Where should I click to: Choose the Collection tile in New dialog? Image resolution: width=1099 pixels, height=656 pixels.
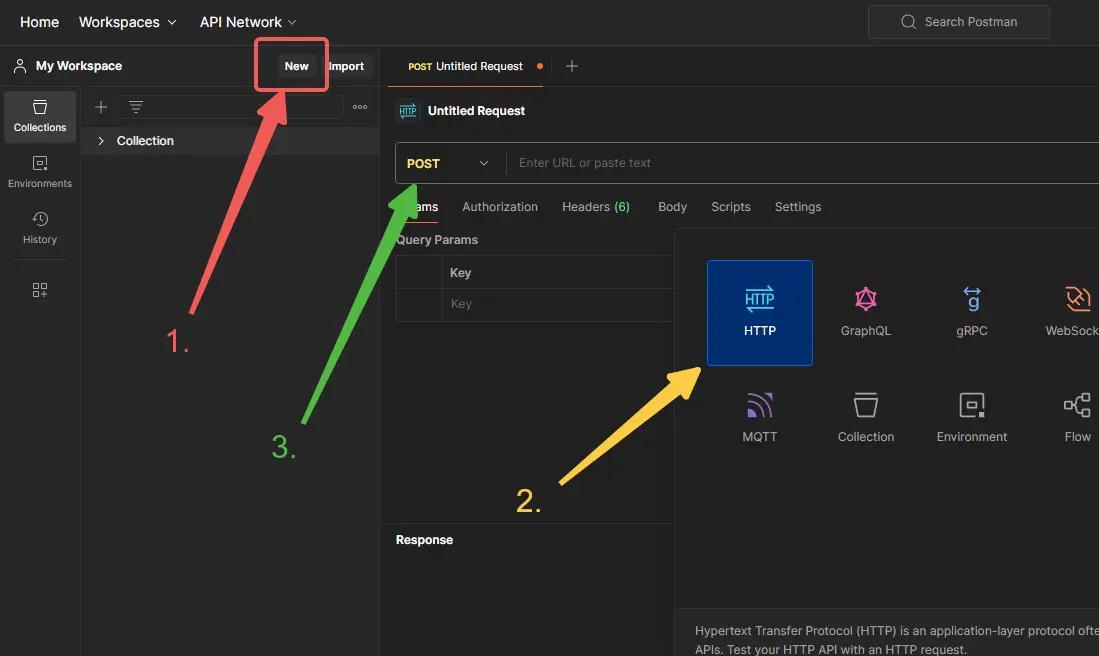coord(866,418)
